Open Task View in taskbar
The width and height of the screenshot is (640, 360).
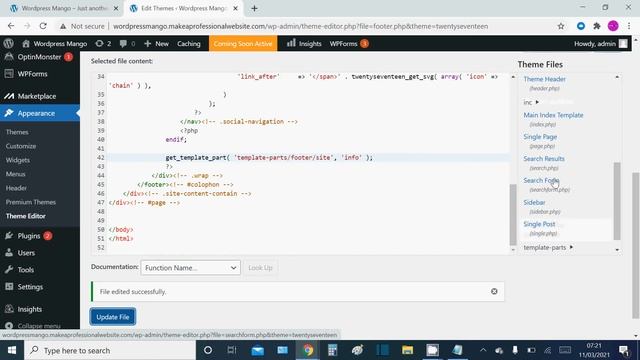pyautogui.click(x=232, y=350)
